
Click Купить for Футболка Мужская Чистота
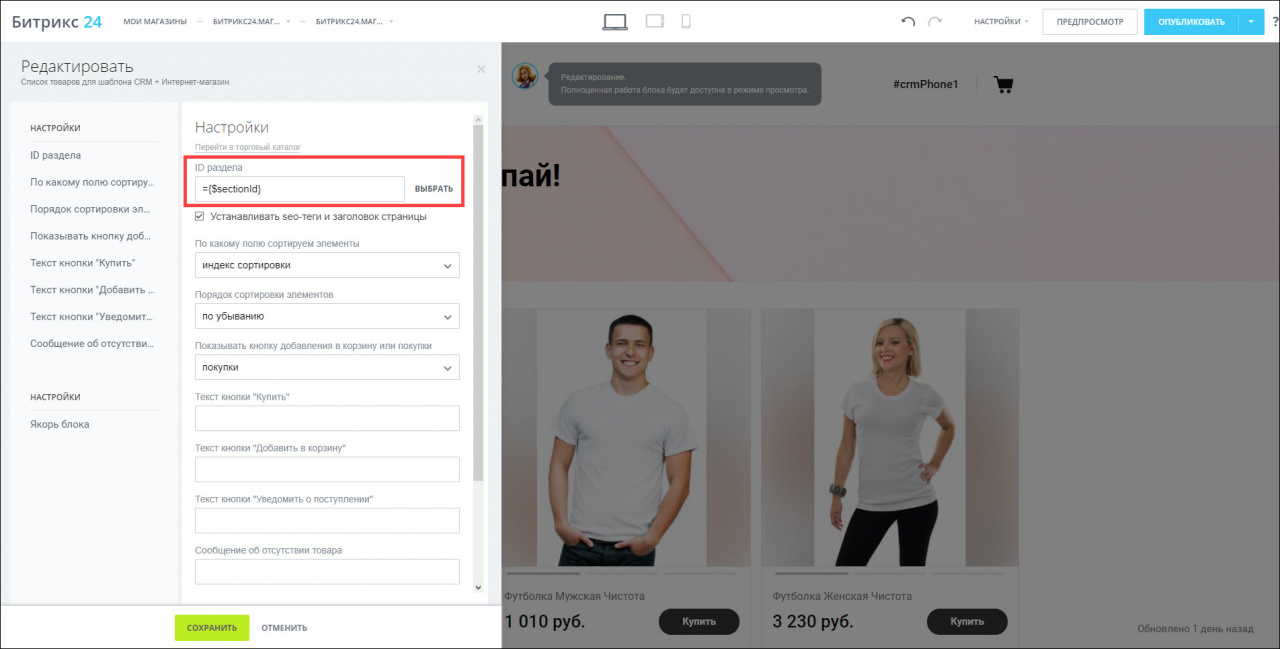(x=699, y=621)
